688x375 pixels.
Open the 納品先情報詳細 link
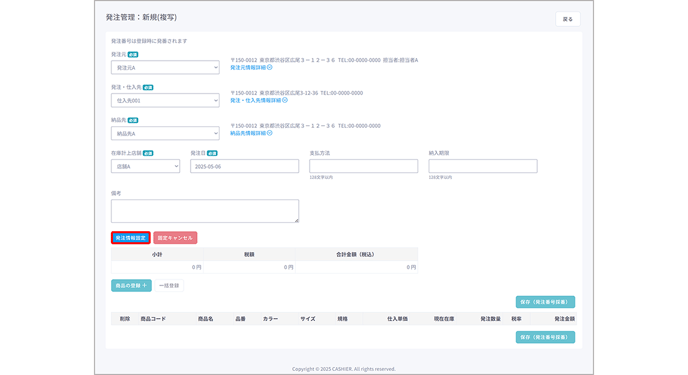click(248, 133)
